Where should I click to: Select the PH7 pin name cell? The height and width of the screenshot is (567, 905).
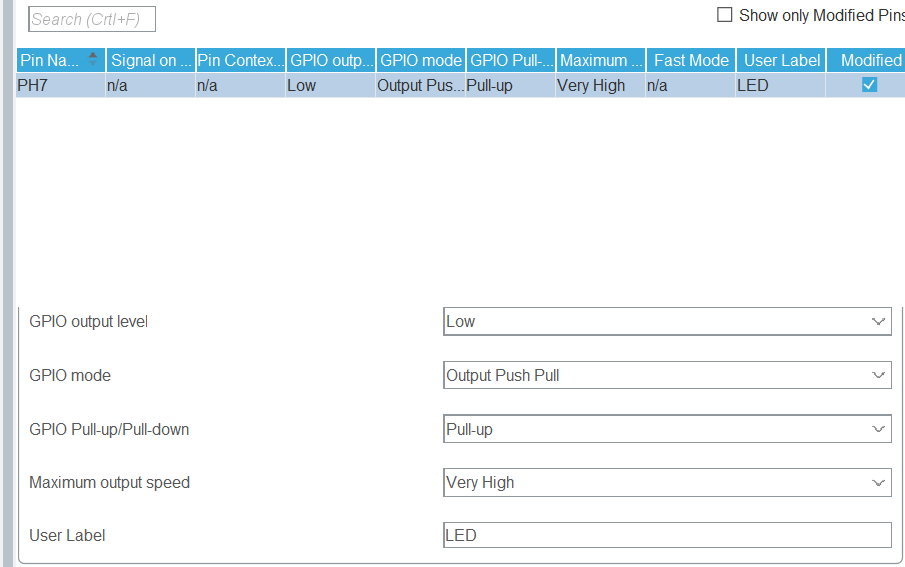61,85
